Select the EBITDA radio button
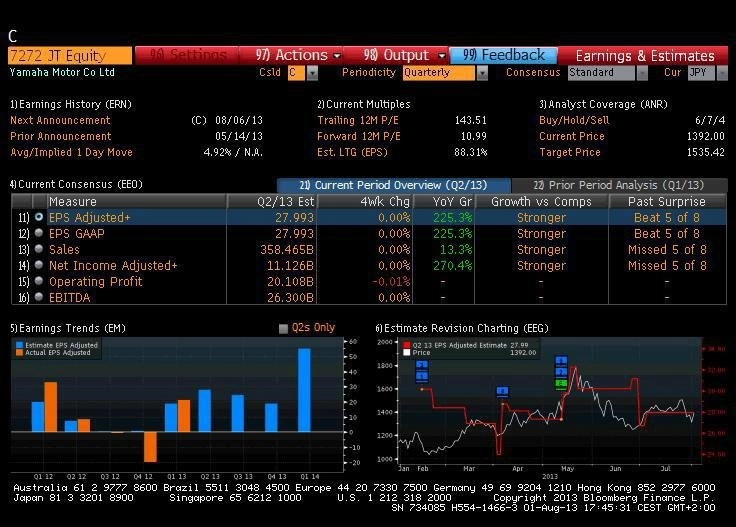Screen dimensions: 736x527 point(39,297)
